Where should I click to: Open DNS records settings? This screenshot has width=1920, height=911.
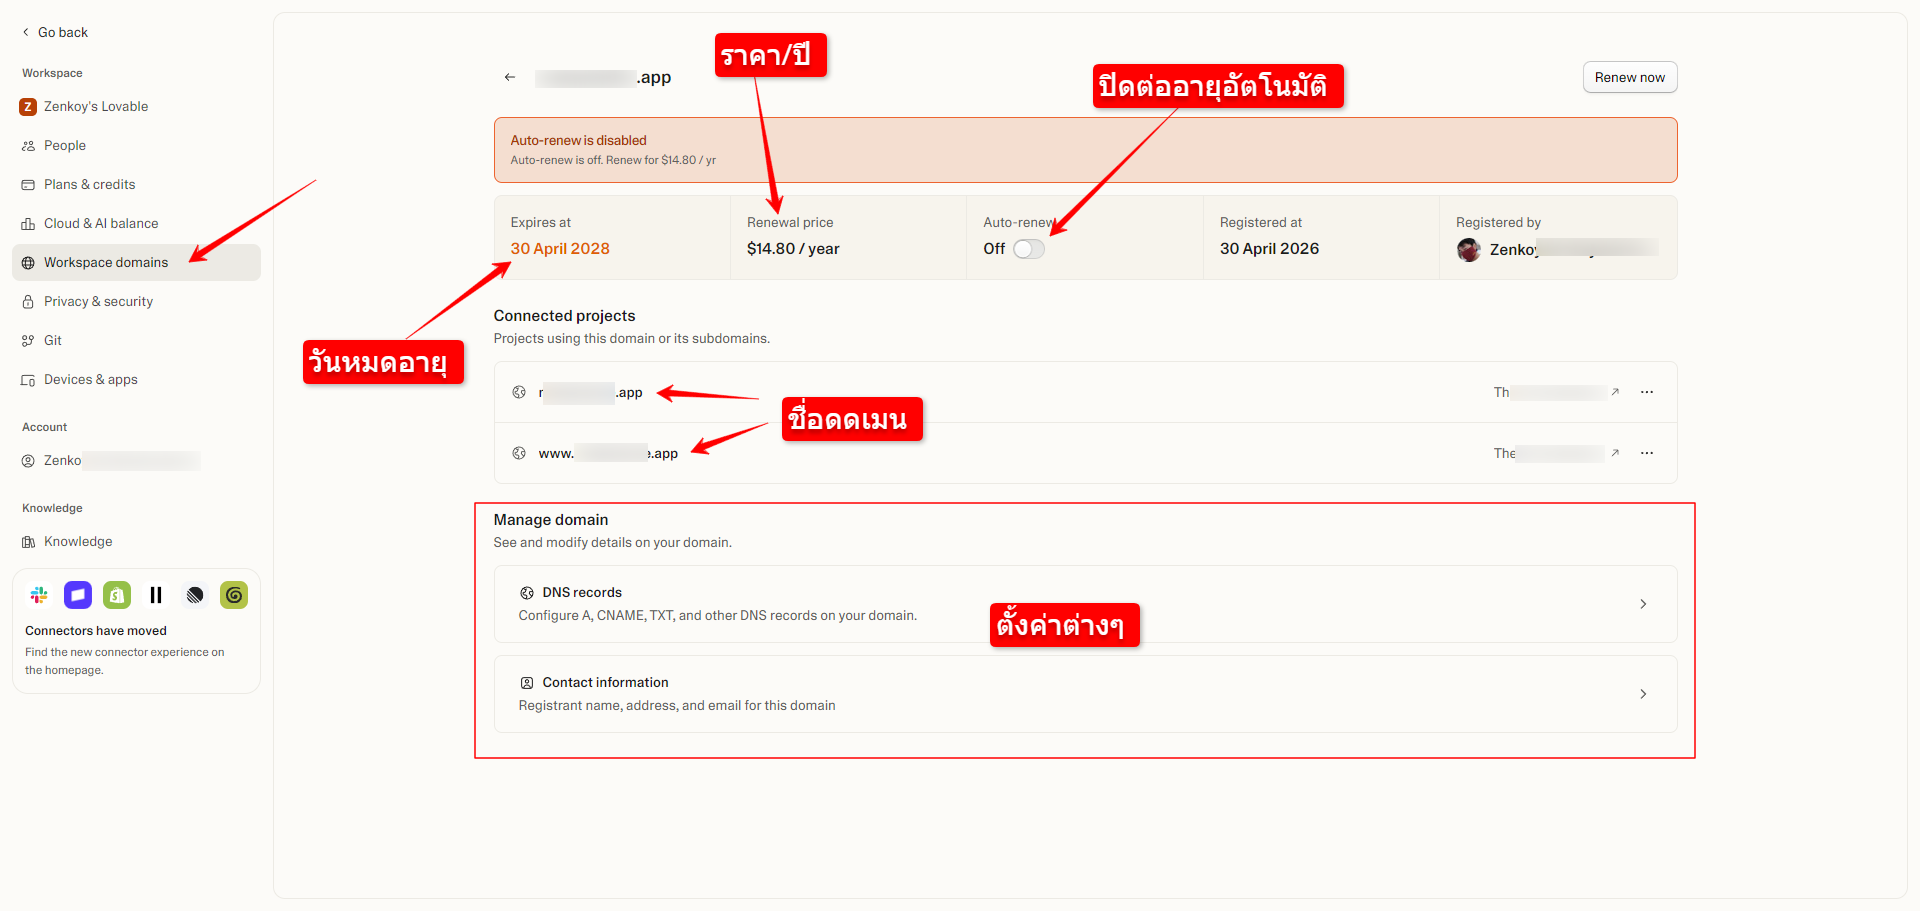point(1085,604)
